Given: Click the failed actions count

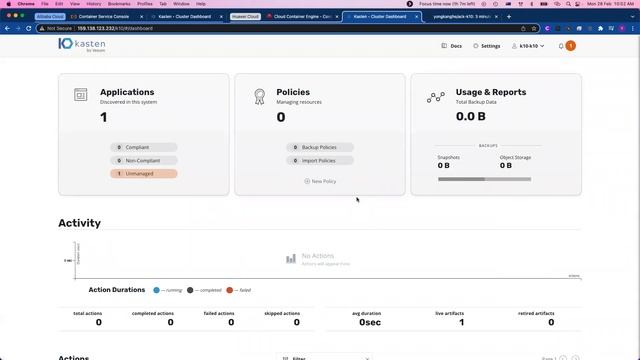Looking at the screenshot, I should (x=231, y=322).
